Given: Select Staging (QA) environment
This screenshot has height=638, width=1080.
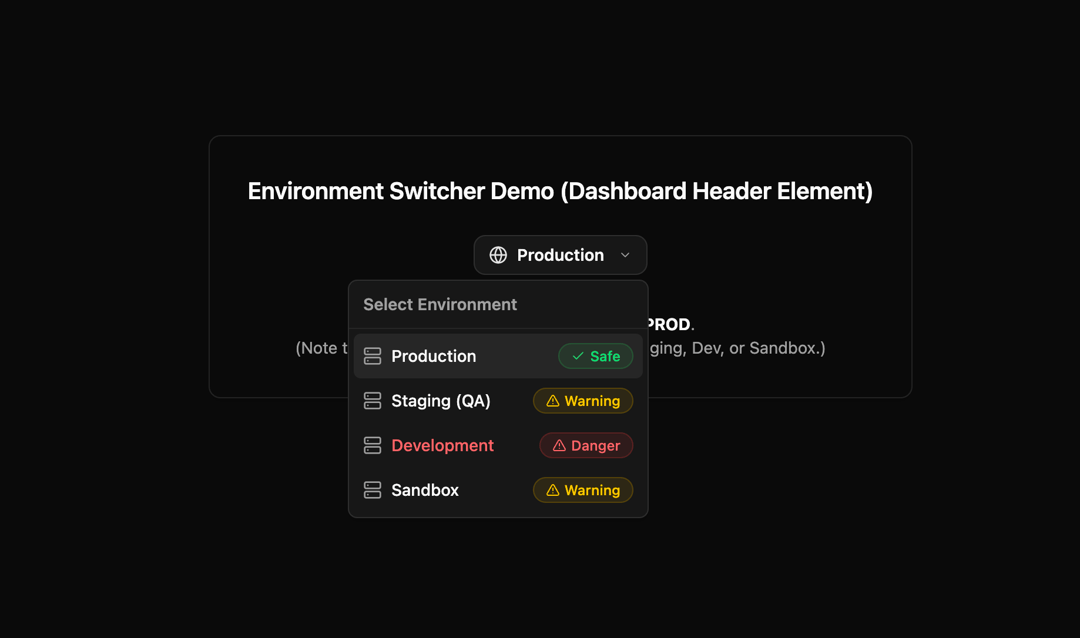Looking at the screenshot, I should [498, 401].
